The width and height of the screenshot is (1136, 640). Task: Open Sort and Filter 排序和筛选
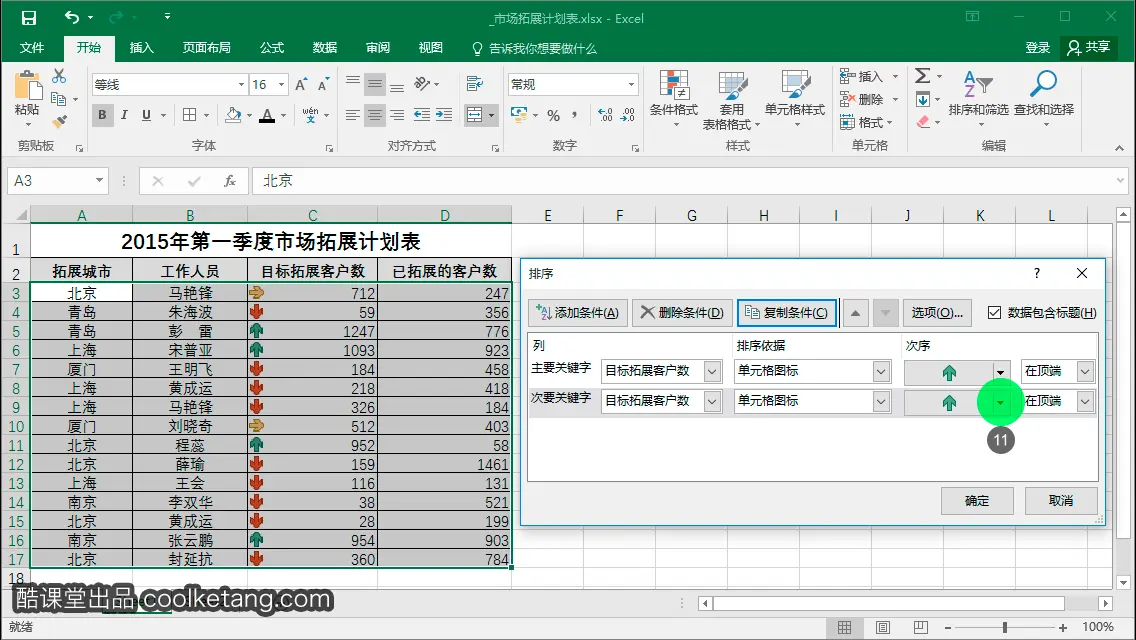978,99
